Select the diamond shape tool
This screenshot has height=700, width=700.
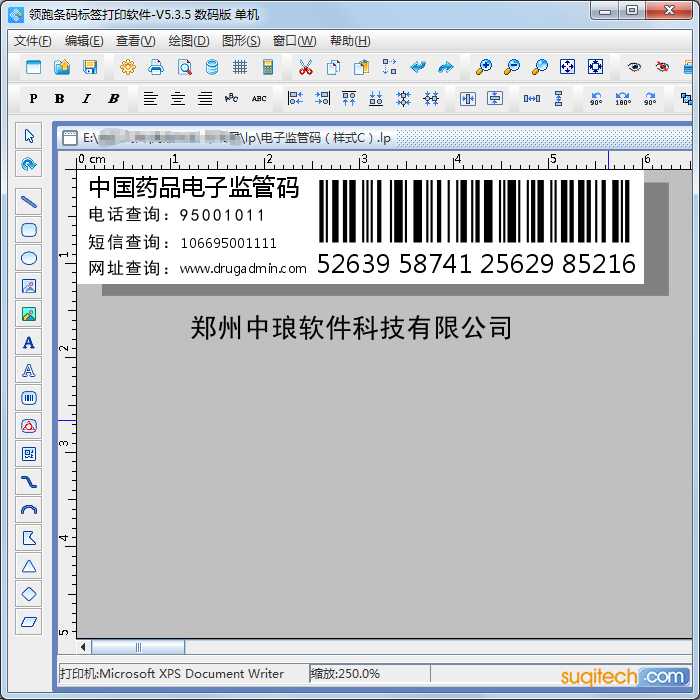[x=29, y=594]
